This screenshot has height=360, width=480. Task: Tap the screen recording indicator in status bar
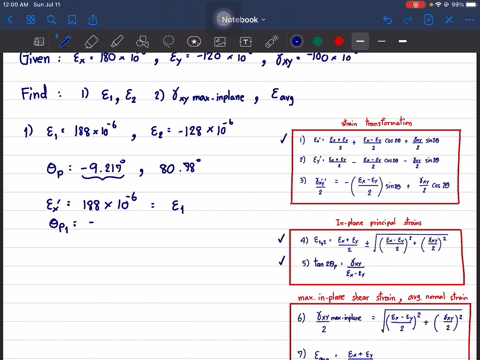coord(416,5)
